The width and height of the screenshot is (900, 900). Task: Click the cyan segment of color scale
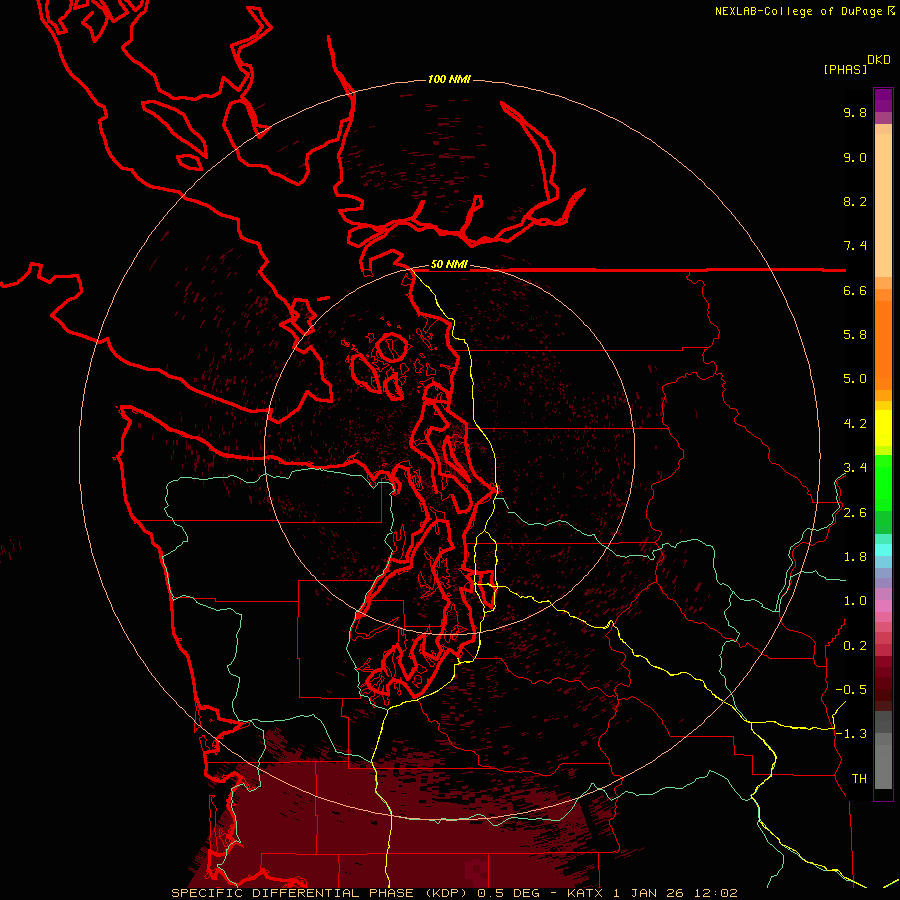(883, 549)
